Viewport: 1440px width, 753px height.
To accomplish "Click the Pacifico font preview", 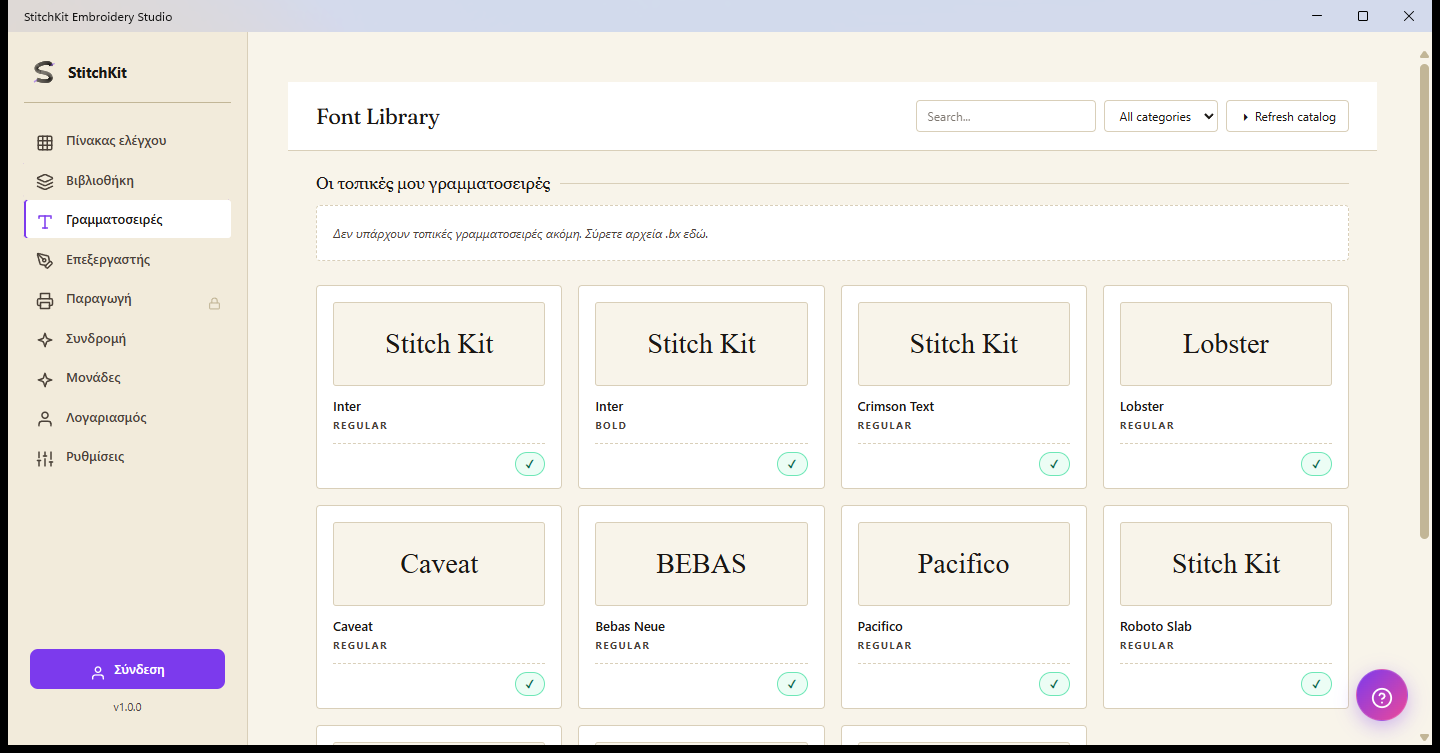I will tap(964, 564).
